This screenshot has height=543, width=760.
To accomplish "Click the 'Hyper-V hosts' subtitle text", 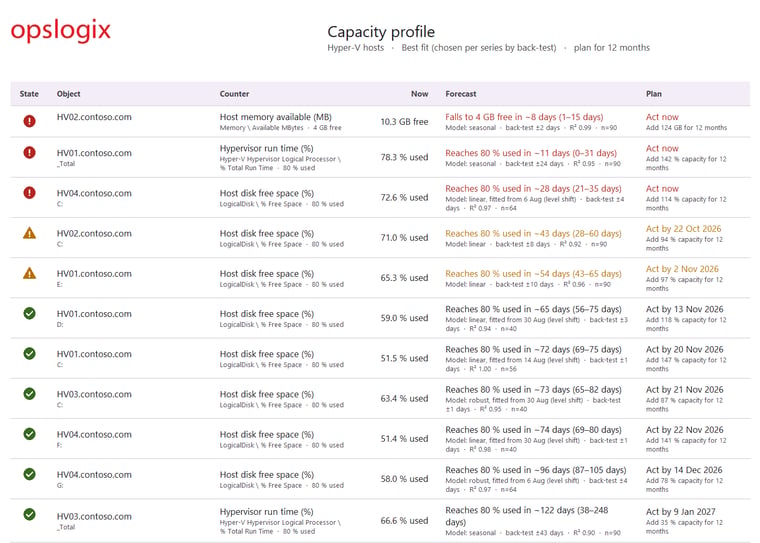I will tap(355, 48).
